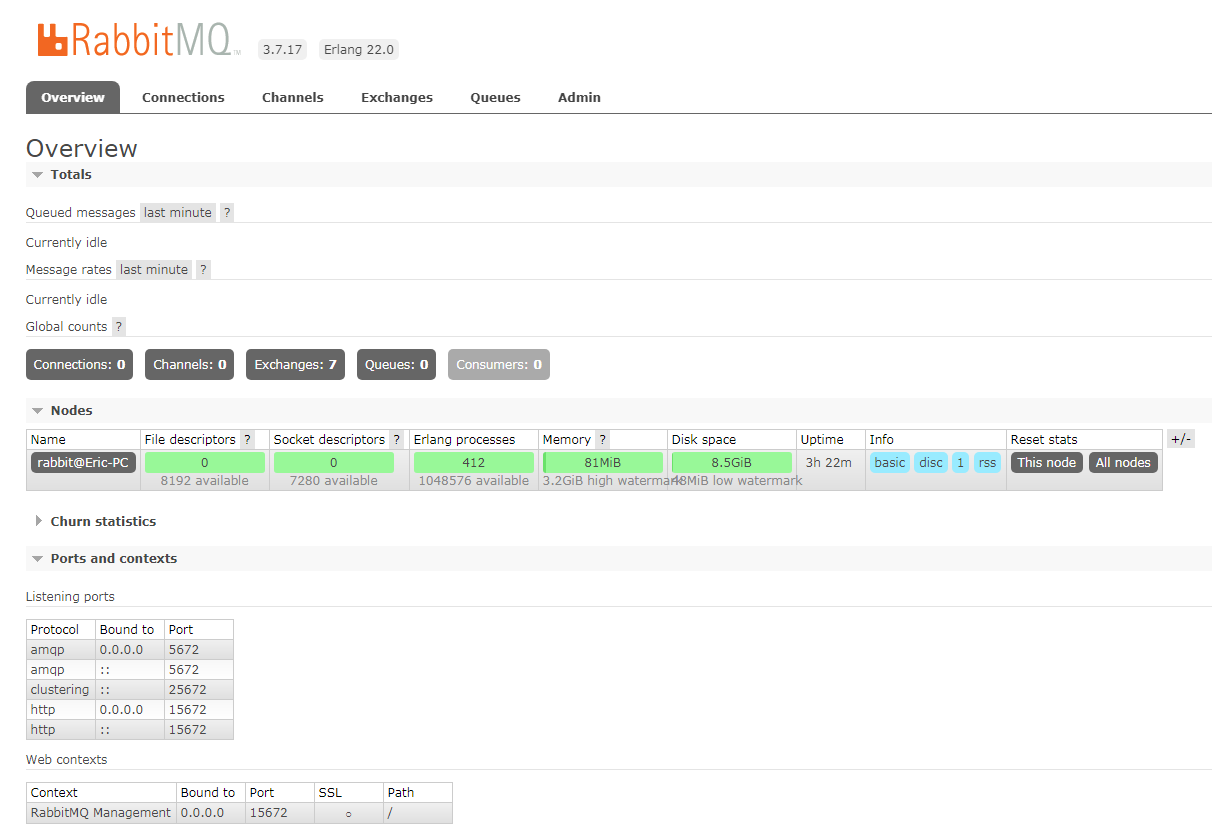Screen dimensions: 1212x837
Task: Click the 8.5GiB disk space bar
Action: pyautogui.click(x=732, y=462)
